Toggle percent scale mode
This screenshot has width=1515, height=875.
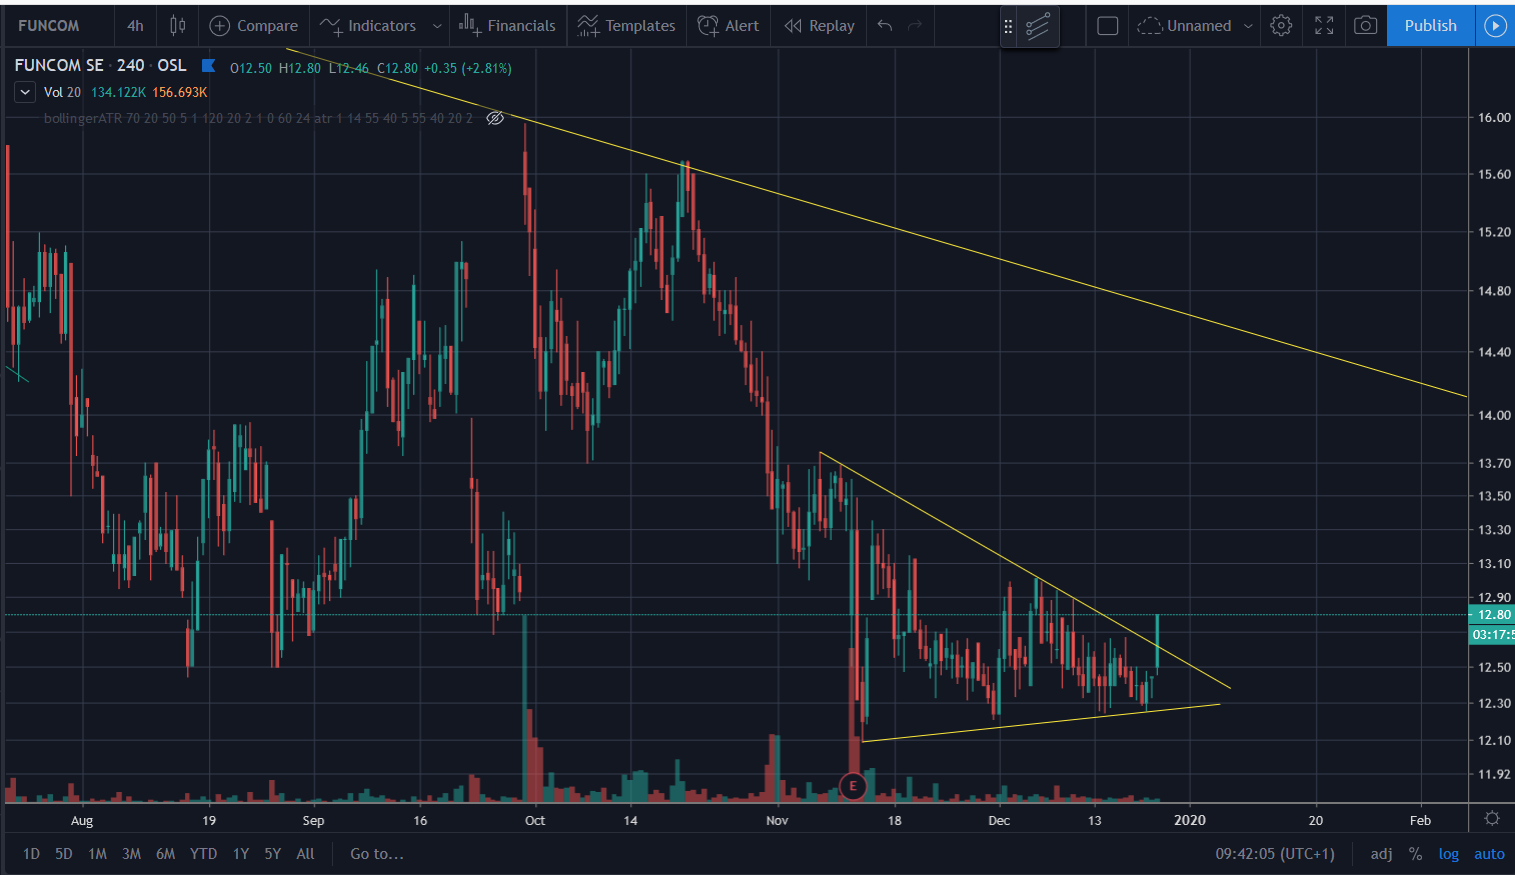click(x=1415, y=853)
